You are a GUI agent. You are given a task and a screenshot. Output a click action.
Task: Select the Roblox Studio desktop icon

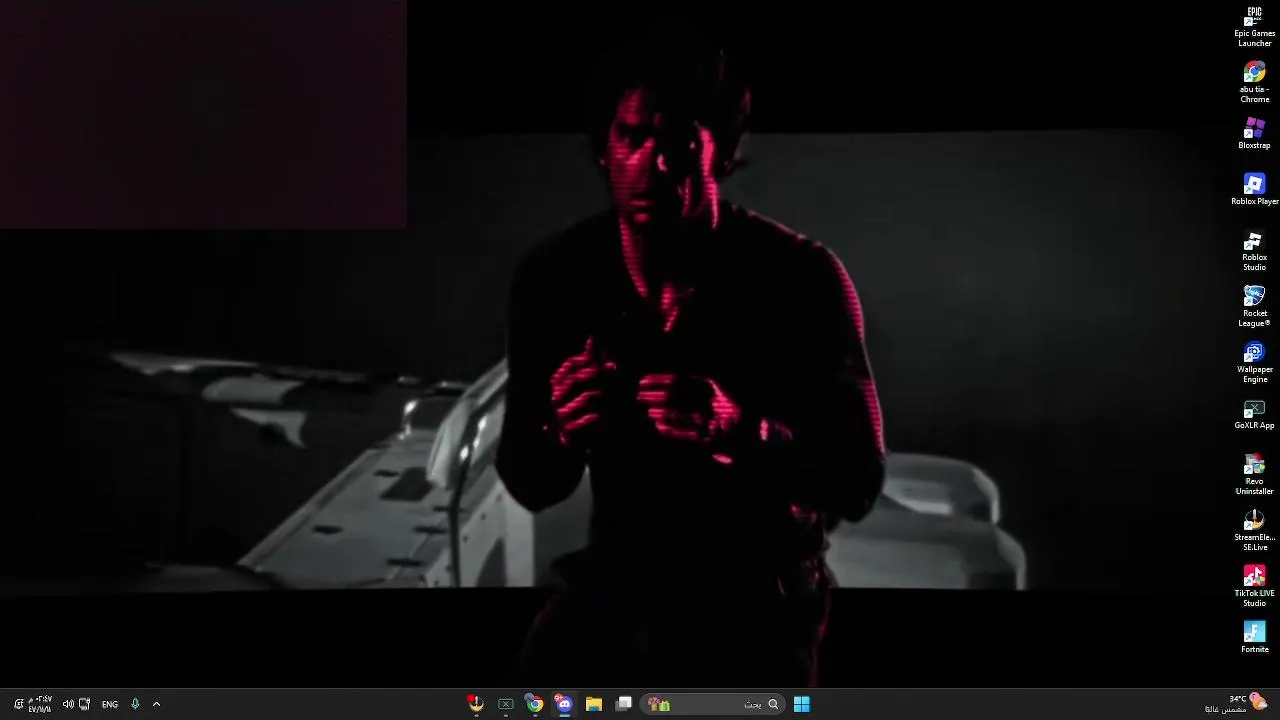(x=1254, y=251)
